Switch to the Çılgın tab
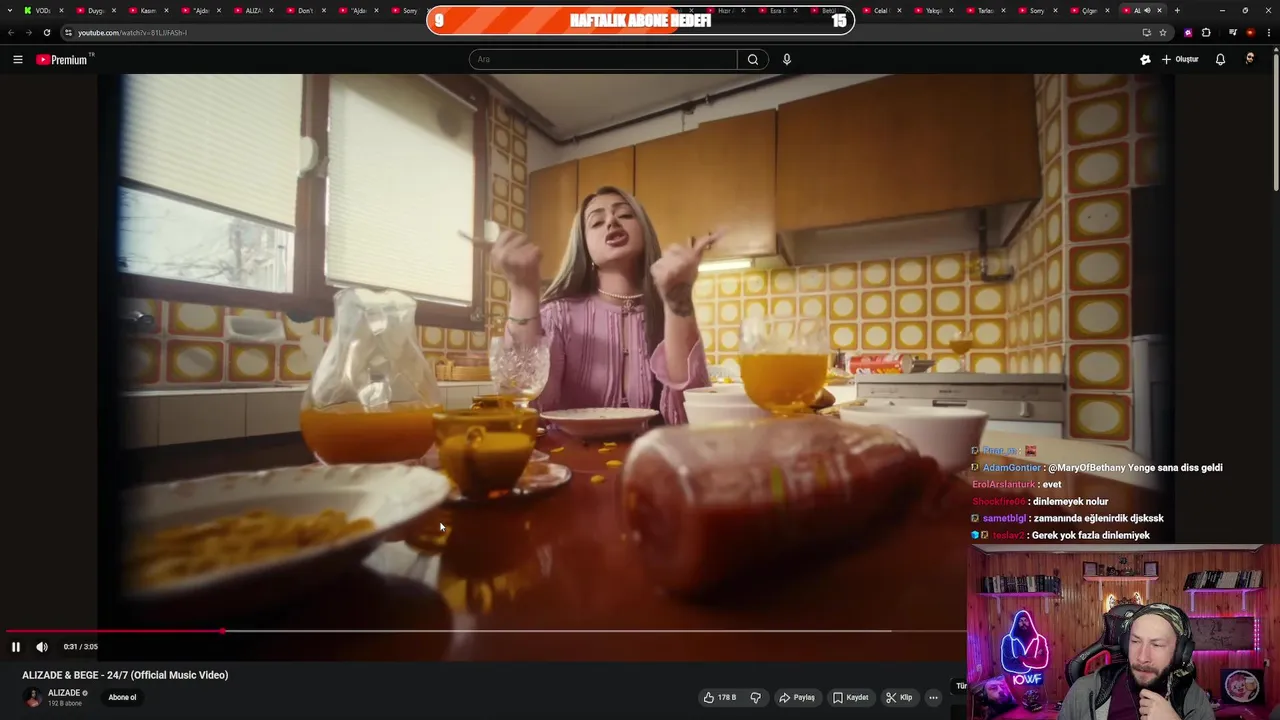This screenshot has width=1280, height=720. (1089, 10)
